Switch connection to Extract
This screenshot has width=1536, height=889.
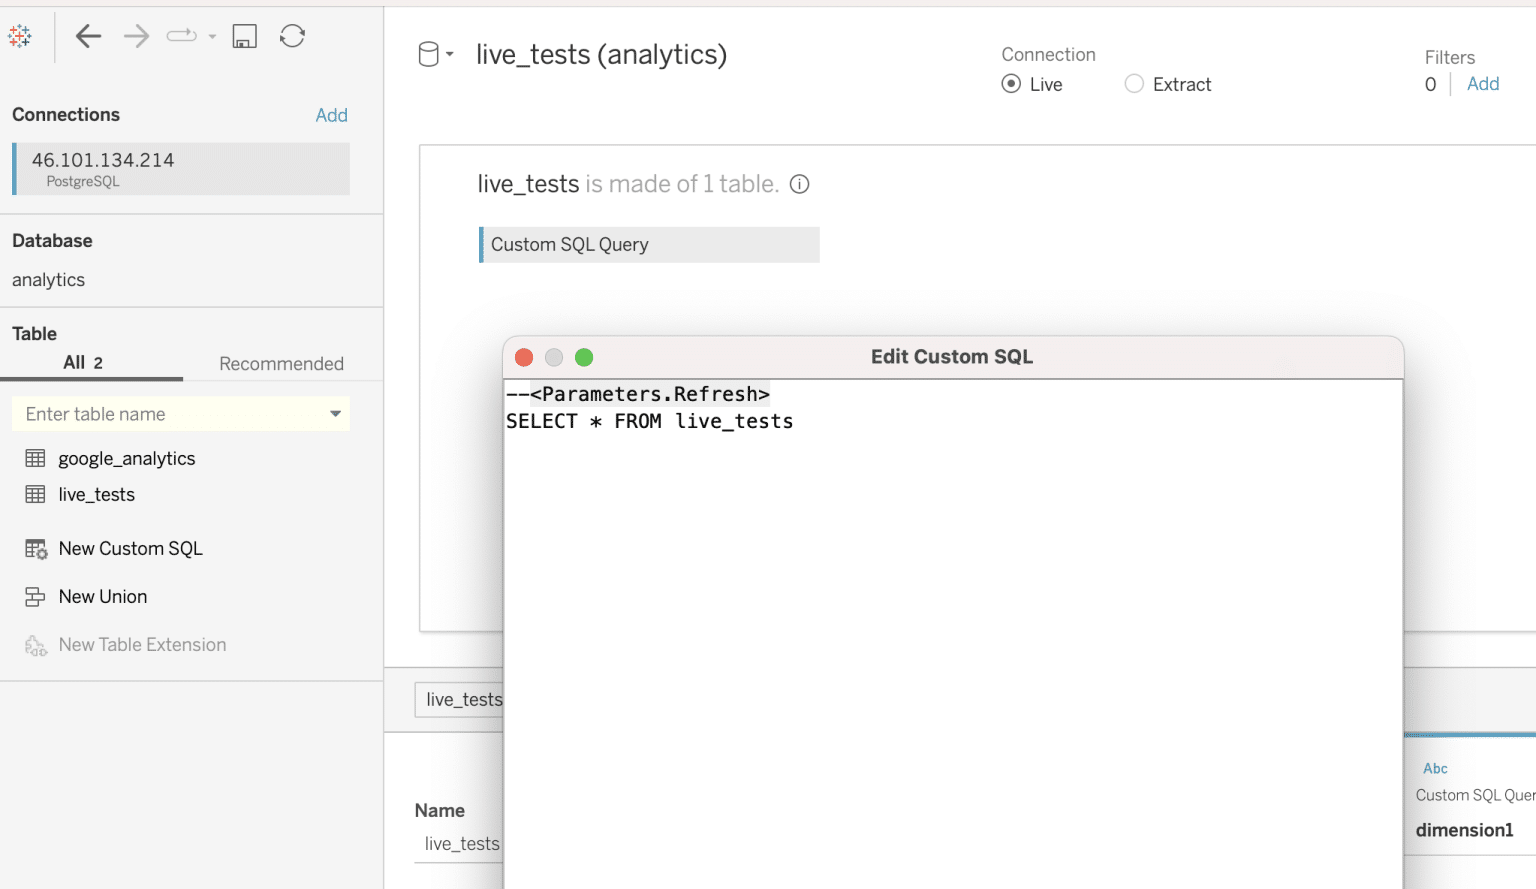tap(1134, 84)
